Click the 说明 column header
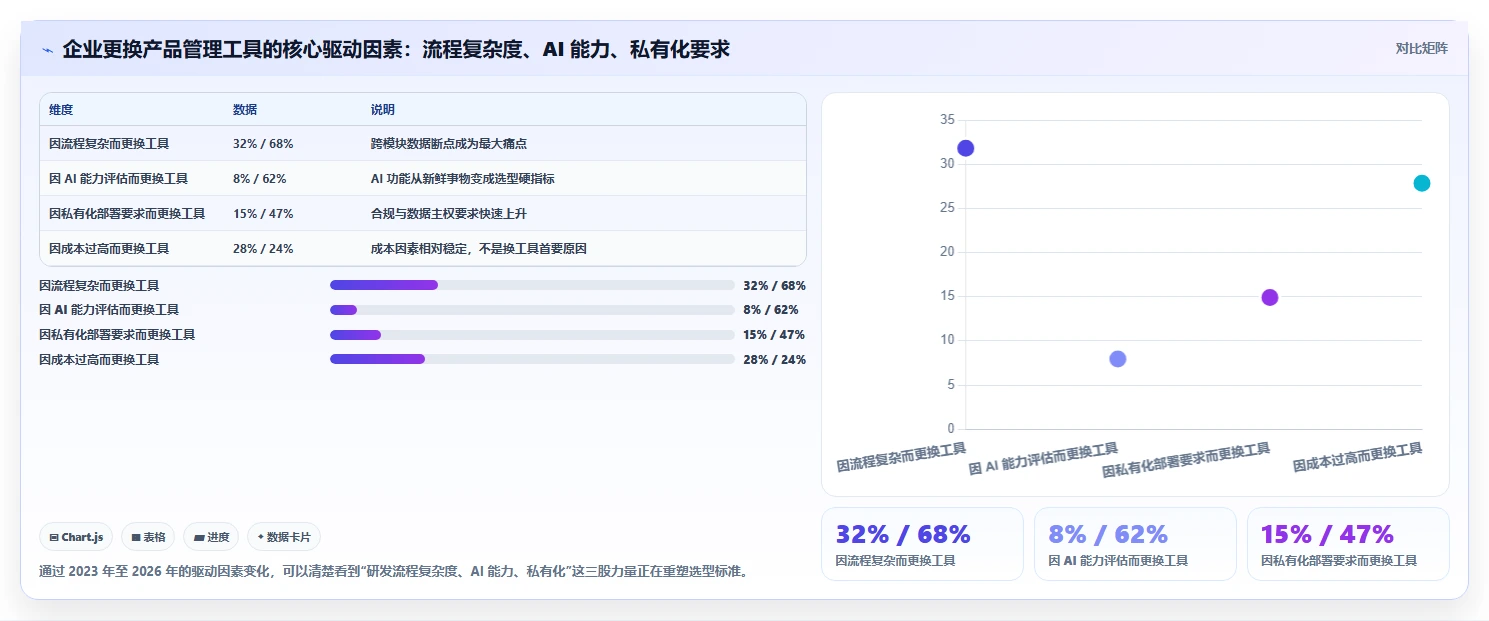This screenshot has width=1489, height=621. coord(383,109)
